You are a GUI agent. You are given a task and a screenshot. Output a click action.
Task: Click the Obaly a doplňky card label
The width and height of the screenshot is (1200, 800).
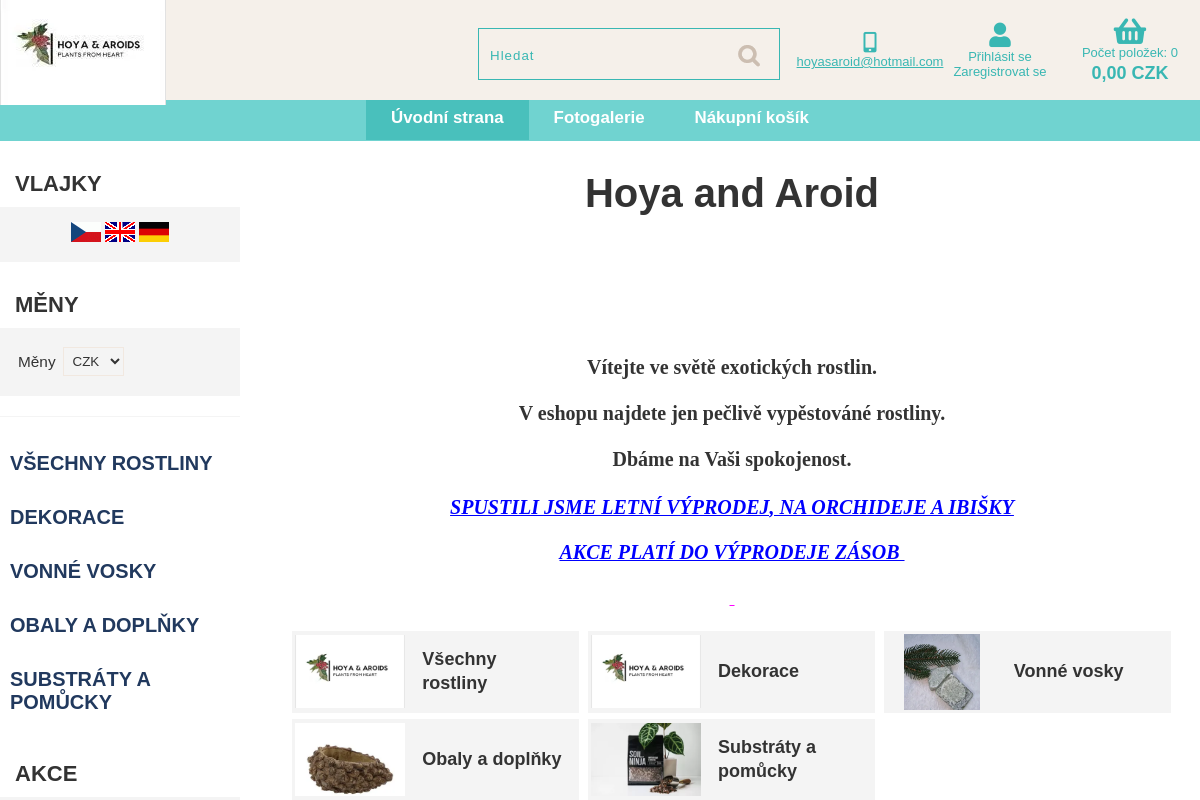[492, 759]
